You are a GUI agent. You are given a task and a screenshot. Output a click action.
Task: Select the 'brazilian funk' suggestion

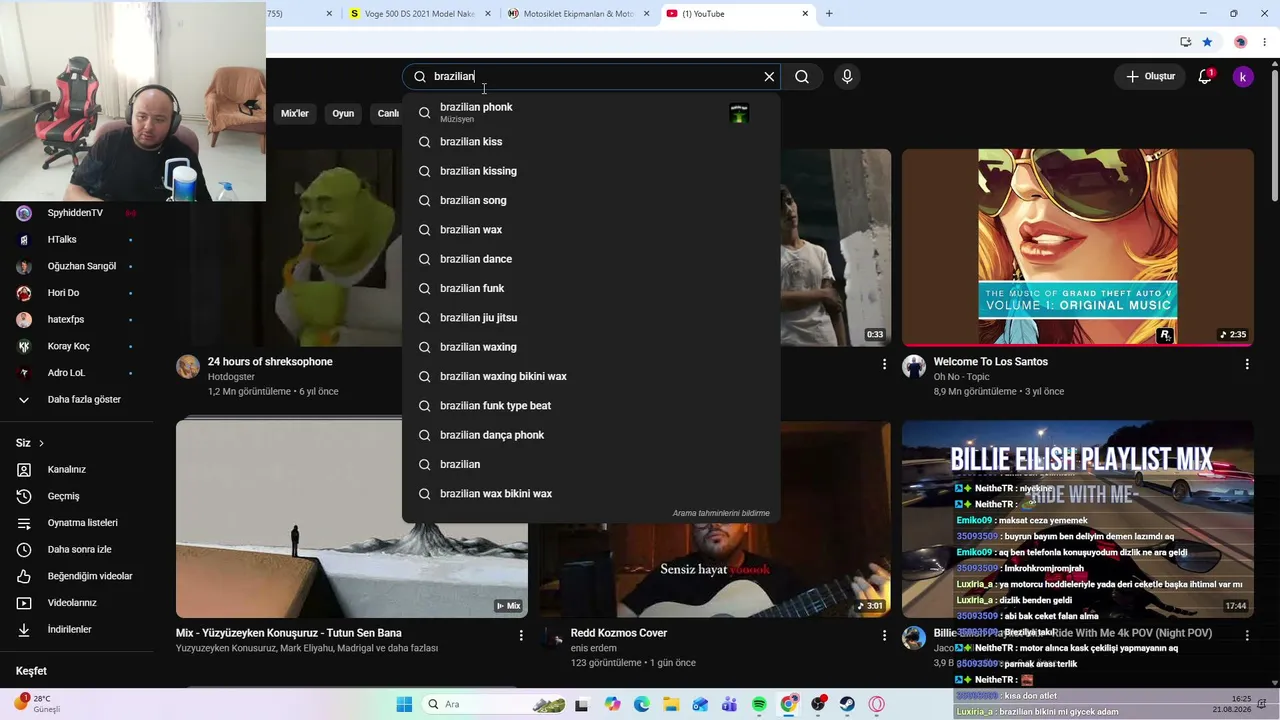coord(591,288)
